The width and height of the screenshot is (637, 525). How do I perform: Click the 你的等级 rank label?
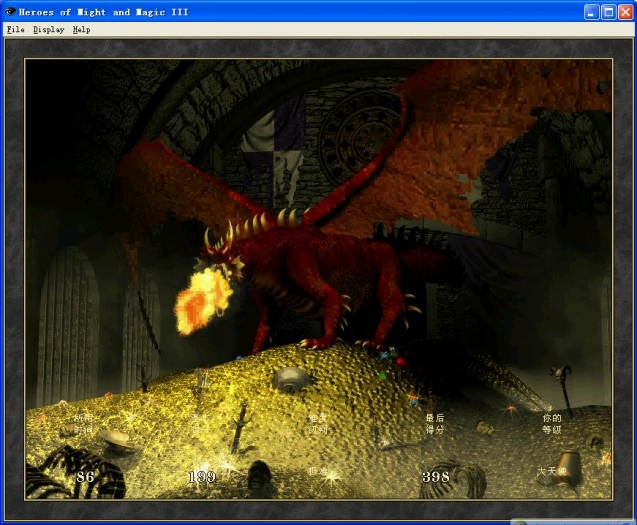552,423
